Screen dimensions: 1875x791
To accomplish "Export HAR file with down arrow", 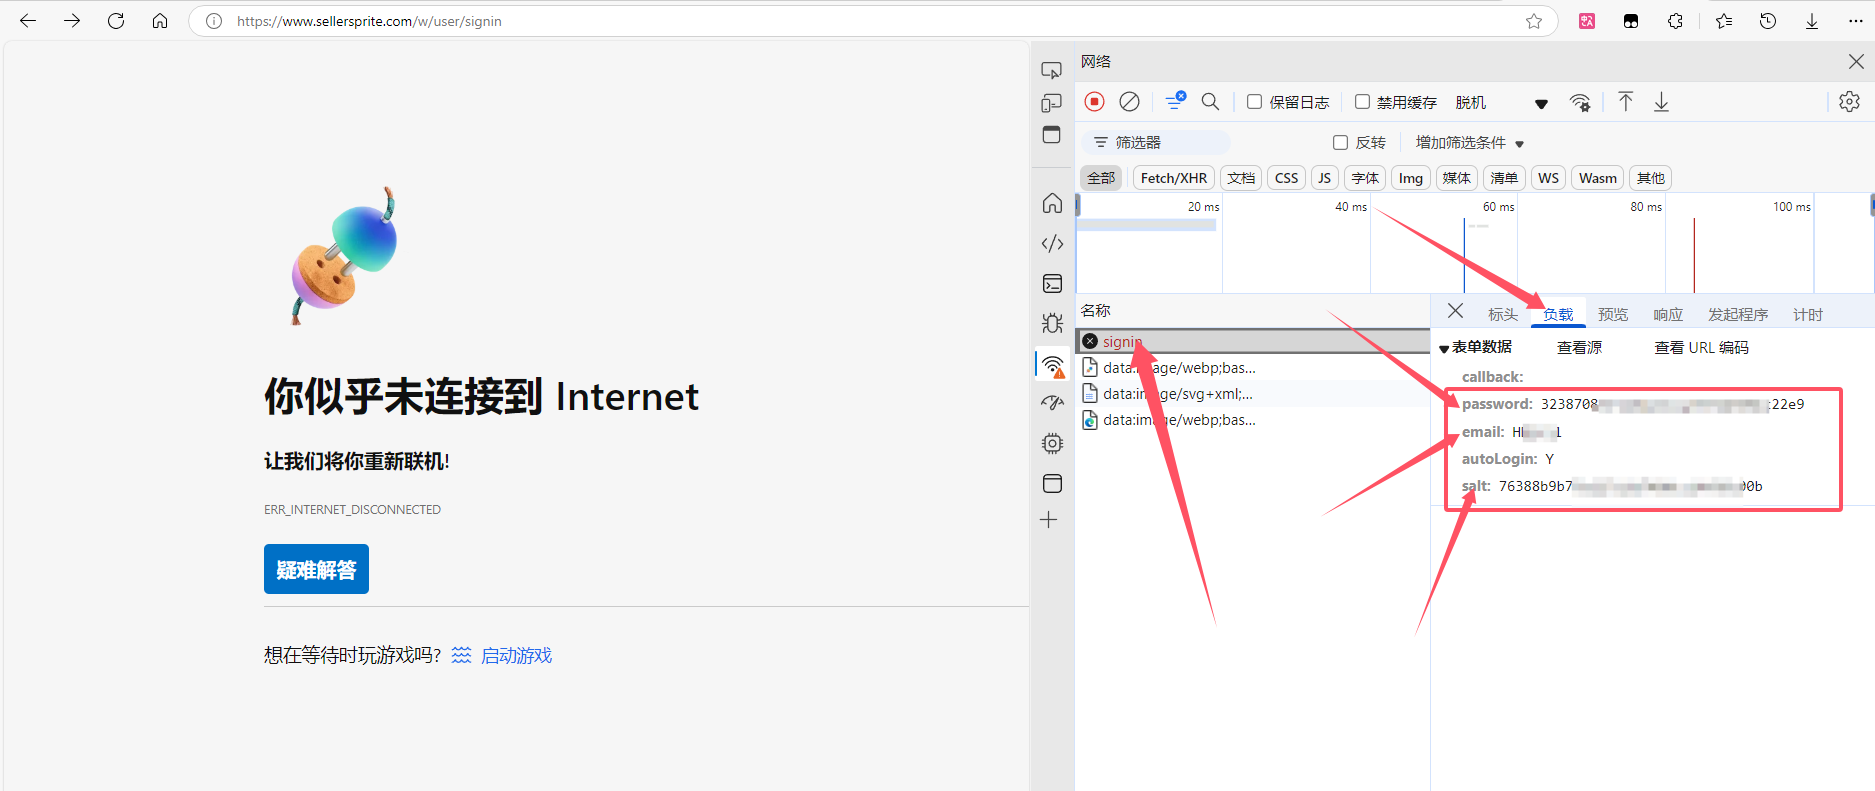I will click(x=1661, y=101).
